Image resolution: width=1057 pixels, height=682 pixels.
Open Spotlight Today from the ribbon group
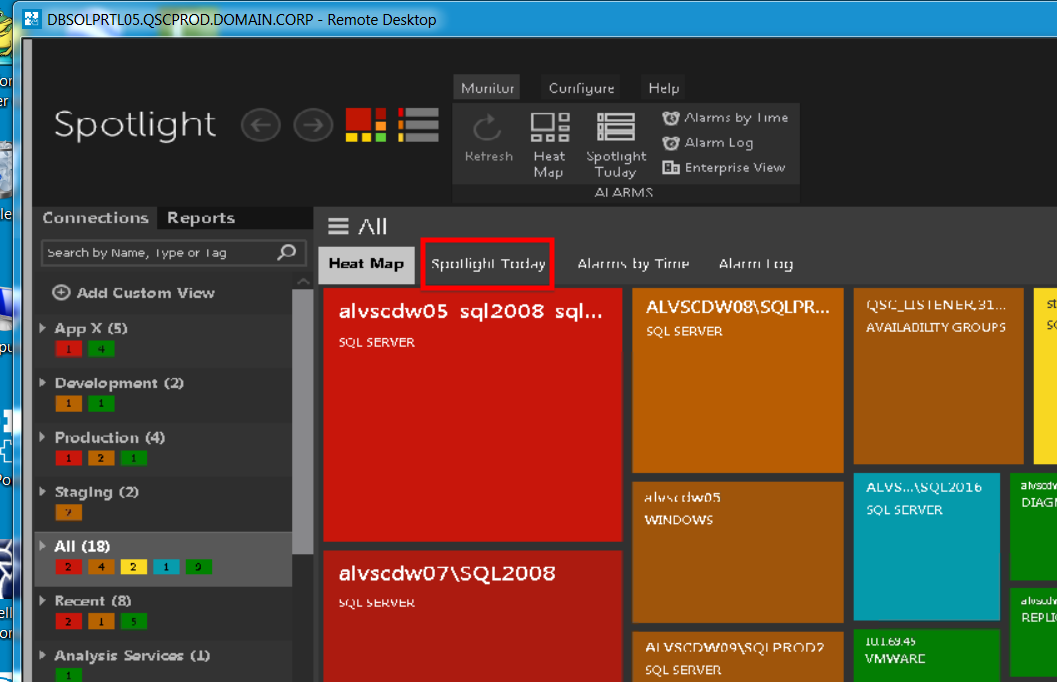tap(615, 145)
